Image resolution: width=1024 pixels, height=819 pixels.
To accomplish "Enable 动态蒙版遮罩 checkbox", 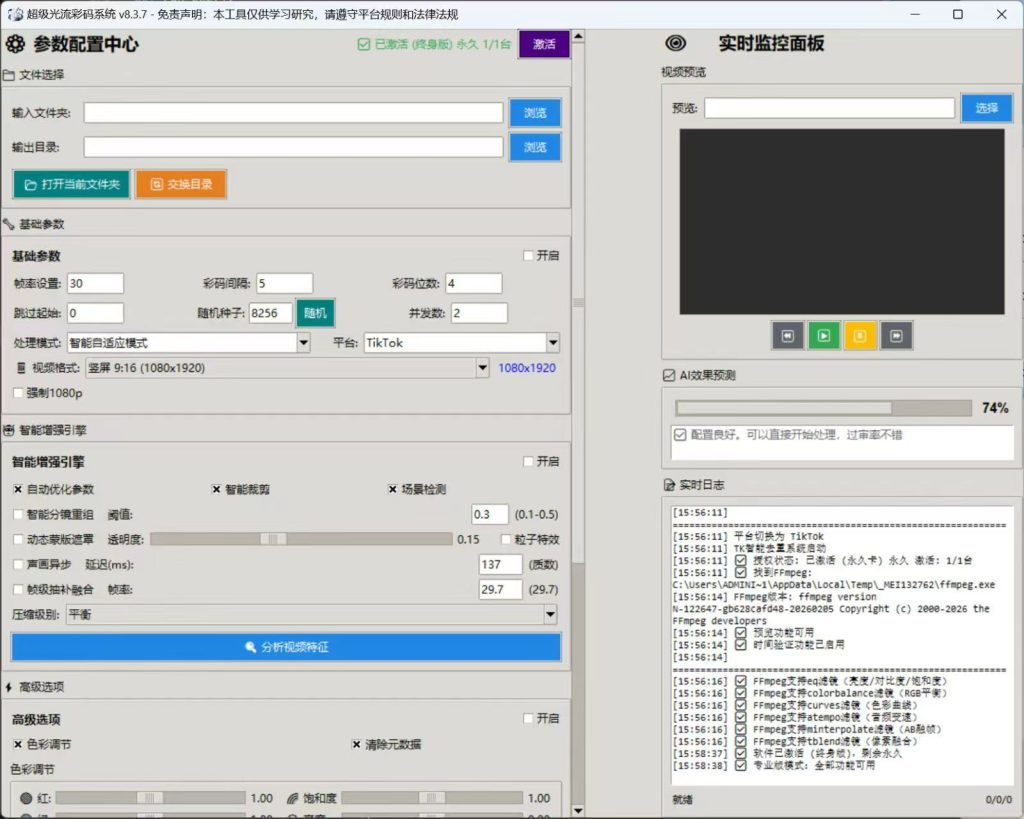I will pos(18,539).
